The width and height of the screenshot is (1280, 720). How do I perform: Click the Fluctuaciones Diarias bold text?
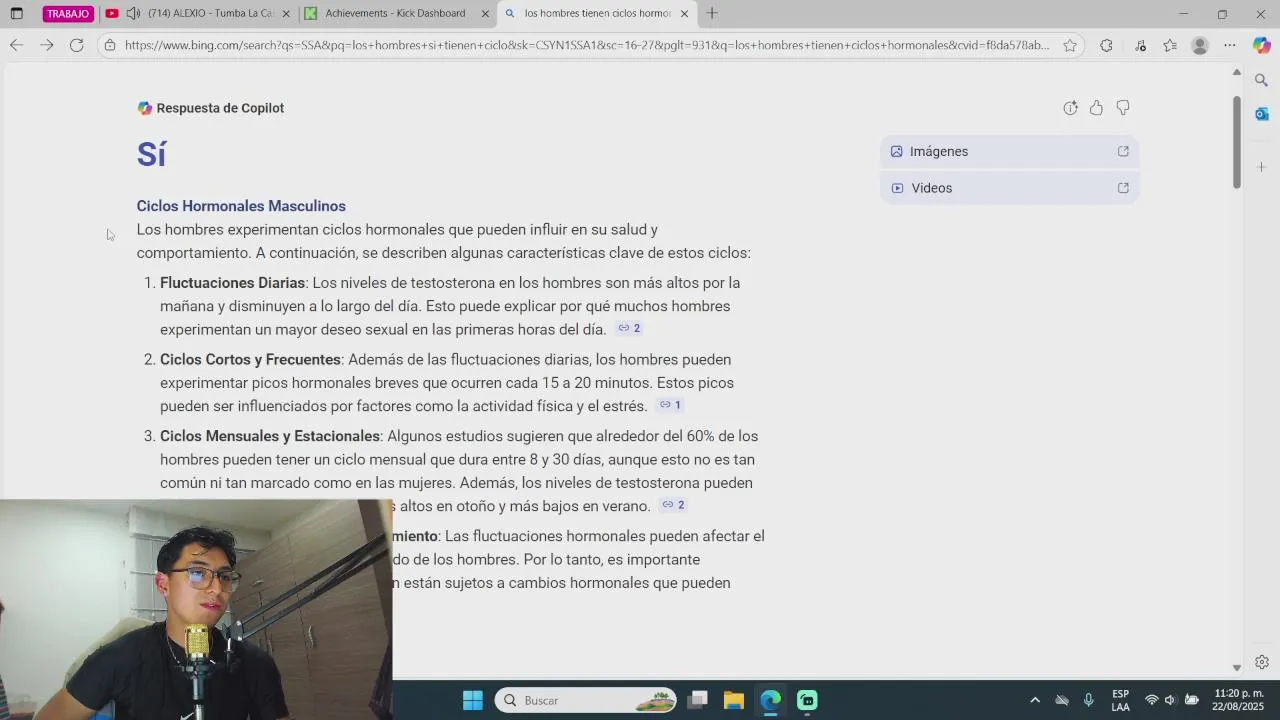[x=232, y=283]
